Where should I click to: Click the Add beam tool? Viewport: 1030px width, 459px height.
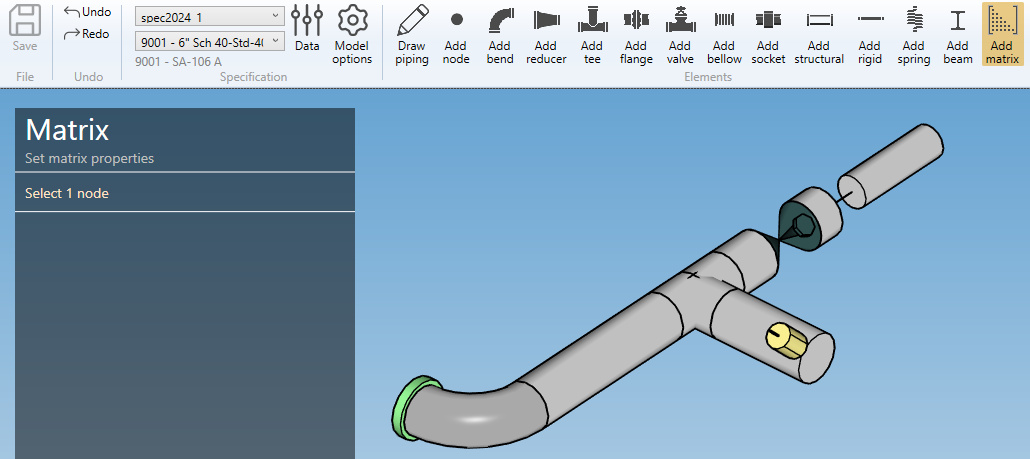pyautogui.click(x=957, y=35)
